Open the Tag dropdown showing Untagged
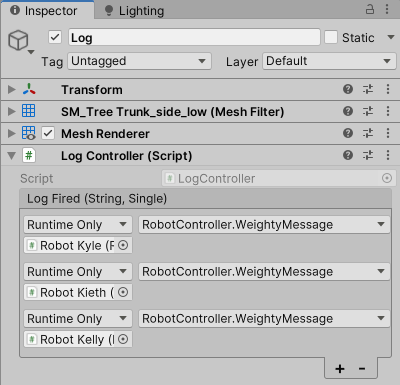Screen dimensions: 400x385 pos(139,61)
